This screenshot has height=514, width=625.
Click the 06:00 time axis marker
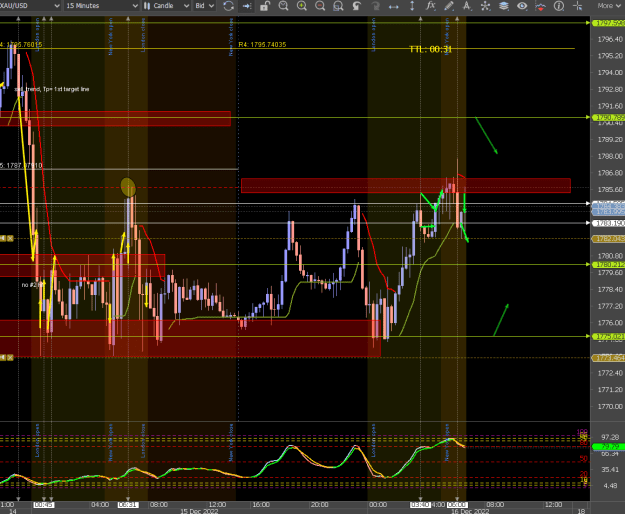click(x=457, y=505)
